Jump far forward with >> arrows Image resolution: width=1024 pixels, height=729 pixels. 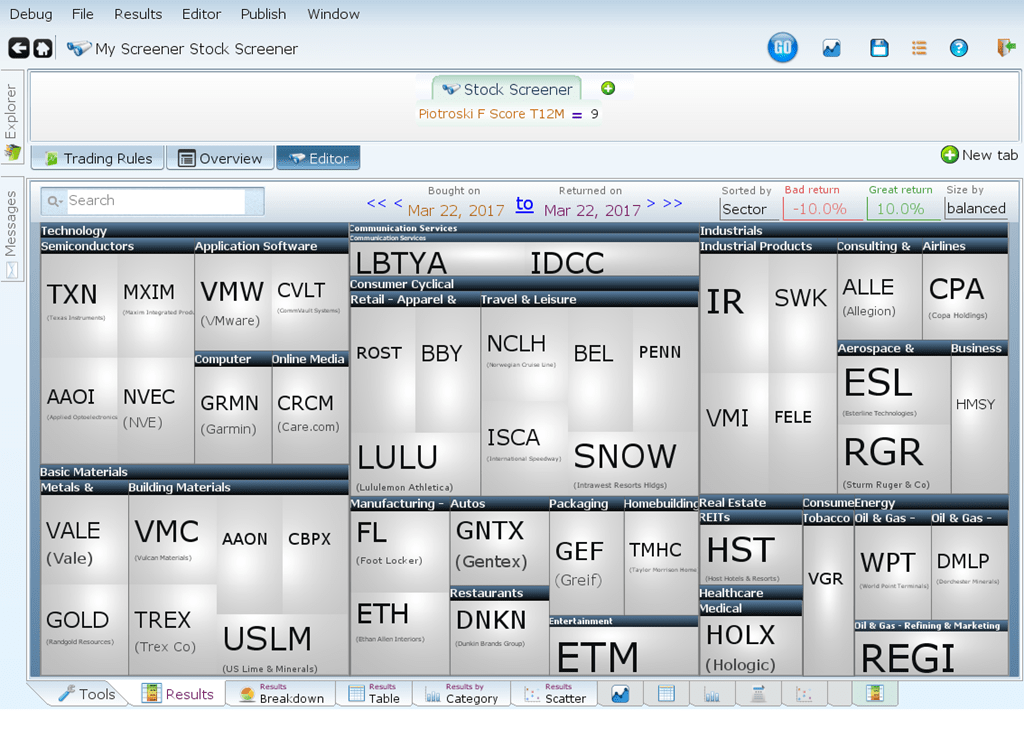673,203
